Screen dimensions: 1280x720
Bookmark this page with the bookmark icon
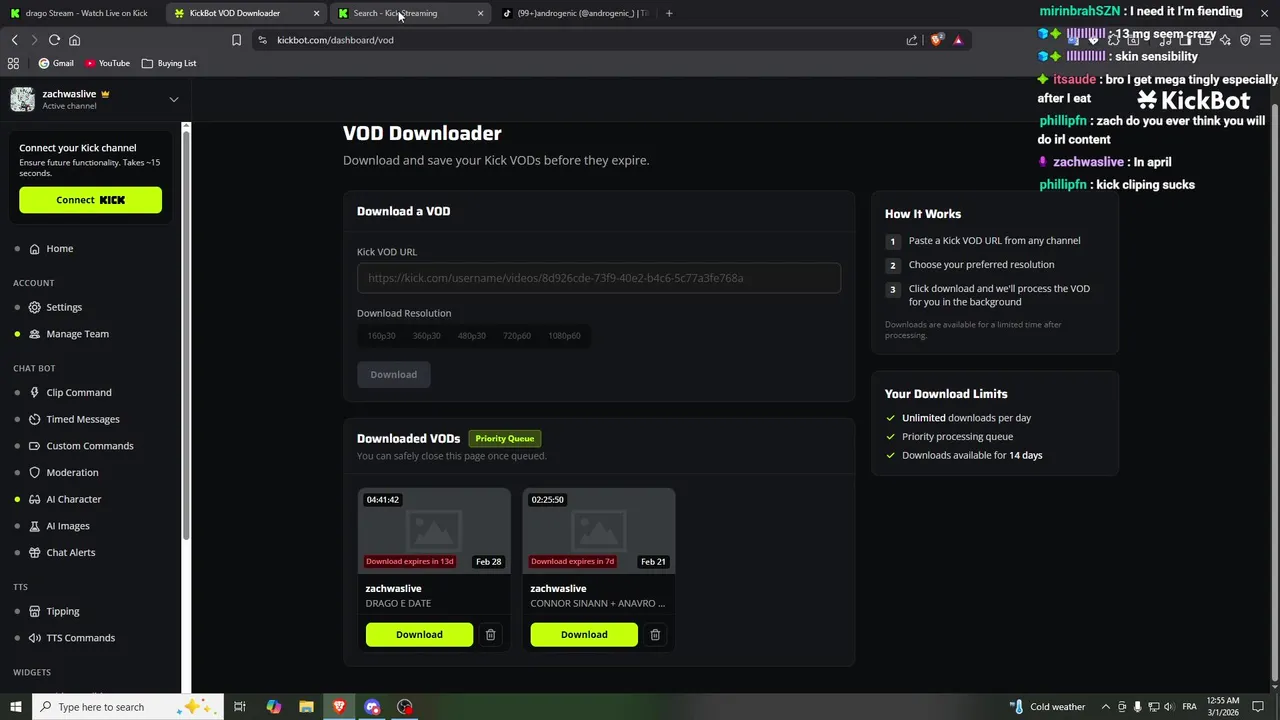point(236,40)
